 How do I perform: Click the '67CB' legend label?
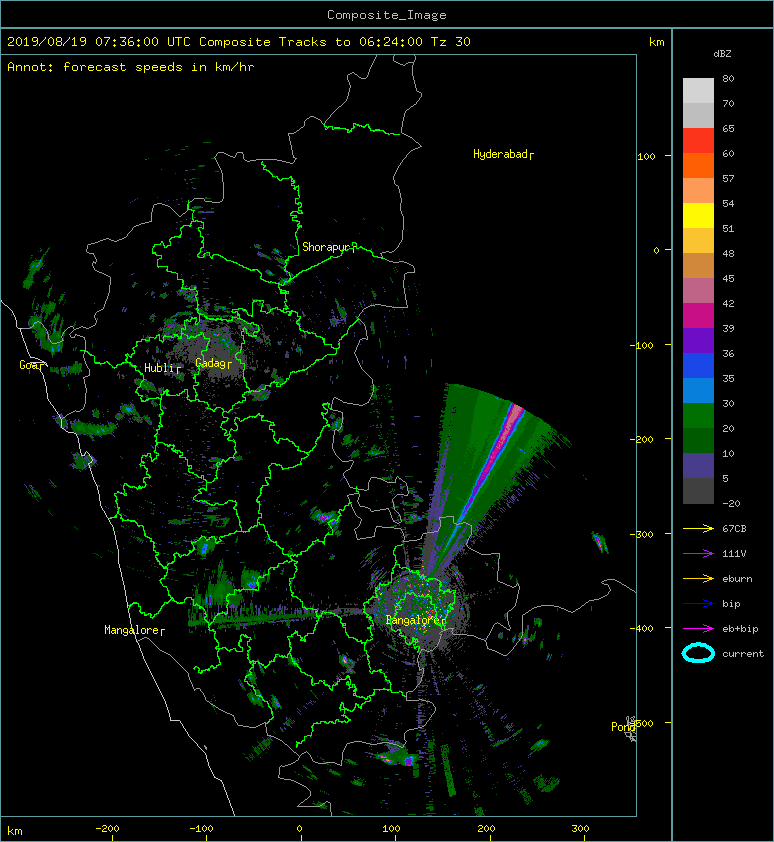(x=734, y=529)
